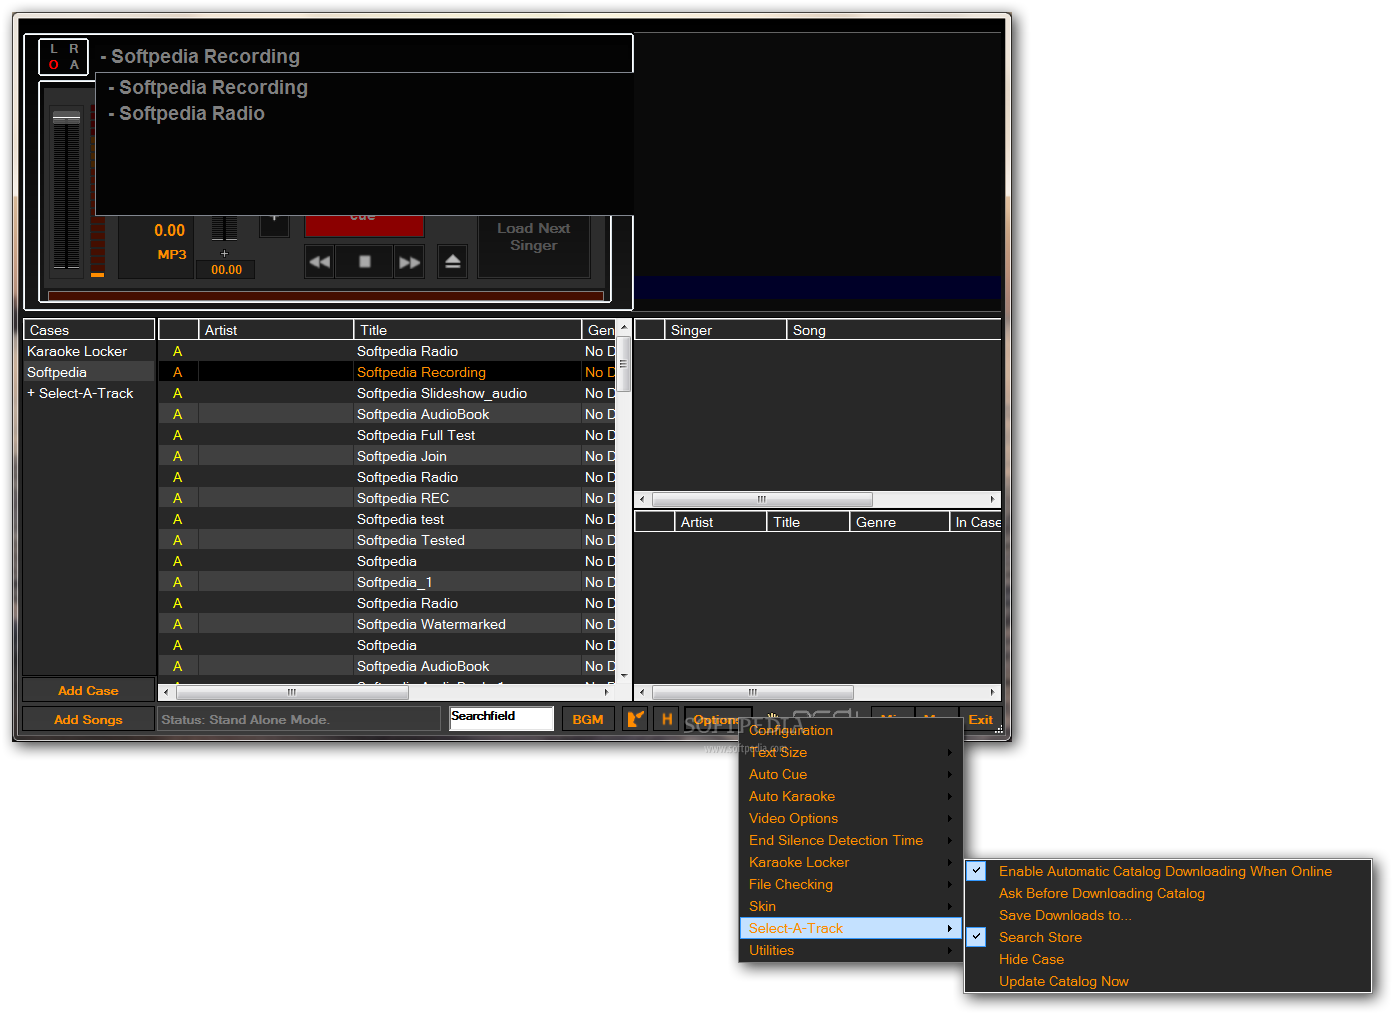Select the Softpedia Slideshow_audio row
This screenshot has width=1393, height=1014.
pos(387,393)
